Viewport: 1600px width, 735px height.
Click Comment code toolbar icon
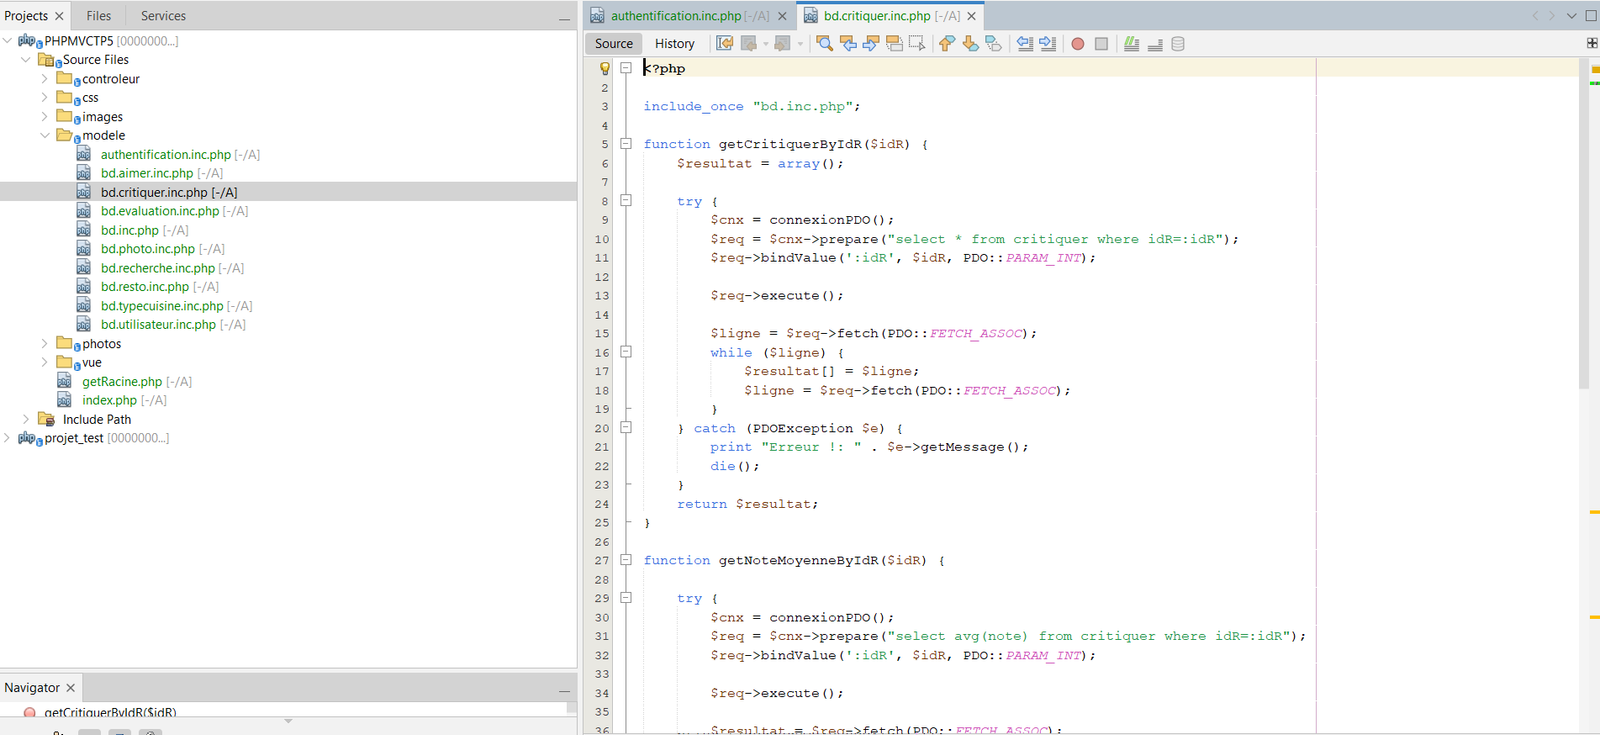pos(1131,43)
